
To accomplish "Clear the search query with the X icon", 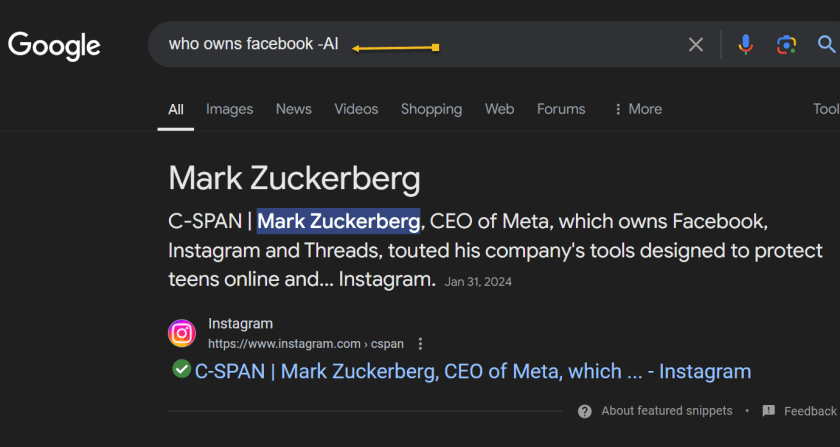I will coord(696,44).
